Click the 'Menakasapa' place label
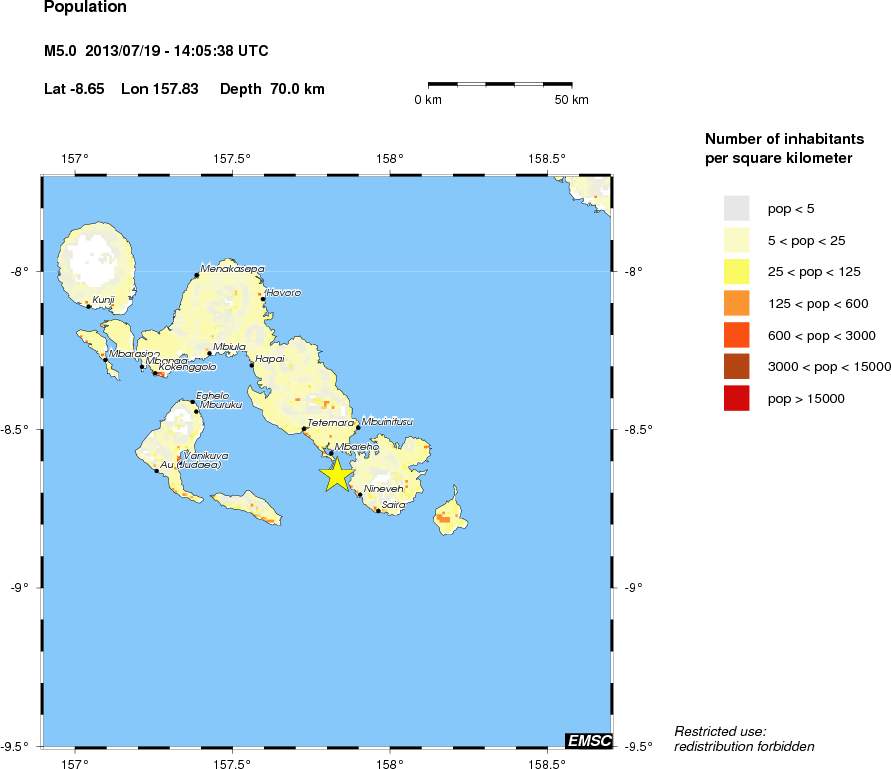The image size is (891, 769). [x=232, y=268]
